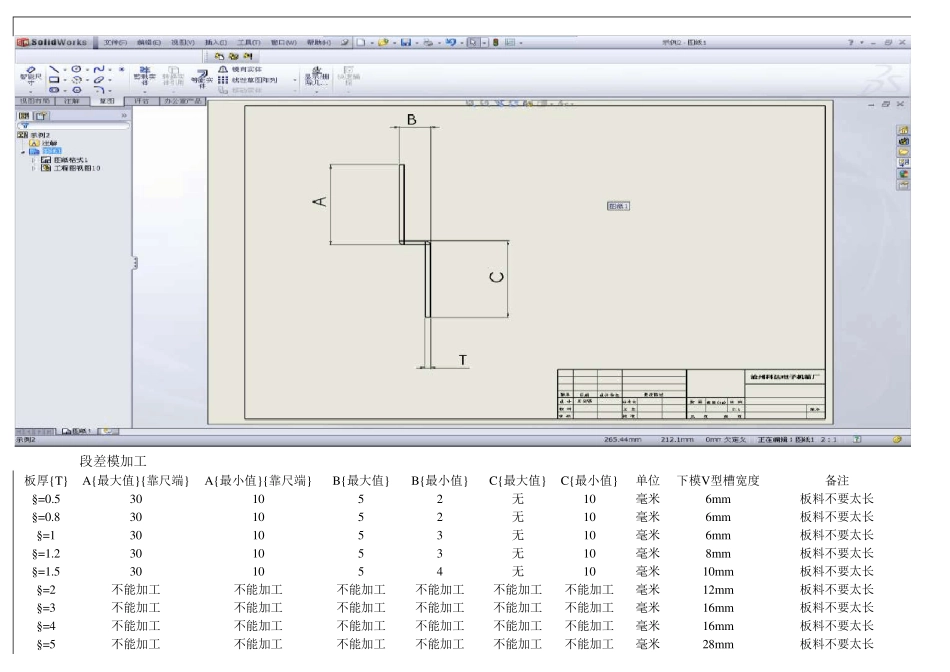Open the 工具 menu

tap(246, 44)
